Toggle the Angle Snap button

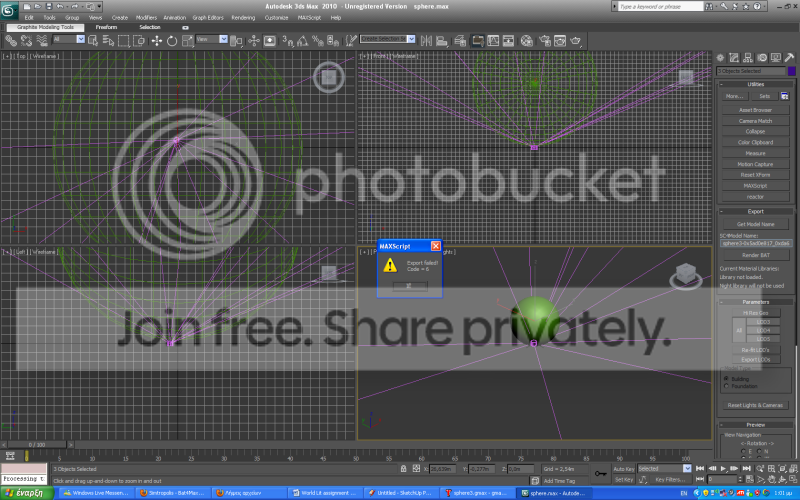tap(303, 40)
